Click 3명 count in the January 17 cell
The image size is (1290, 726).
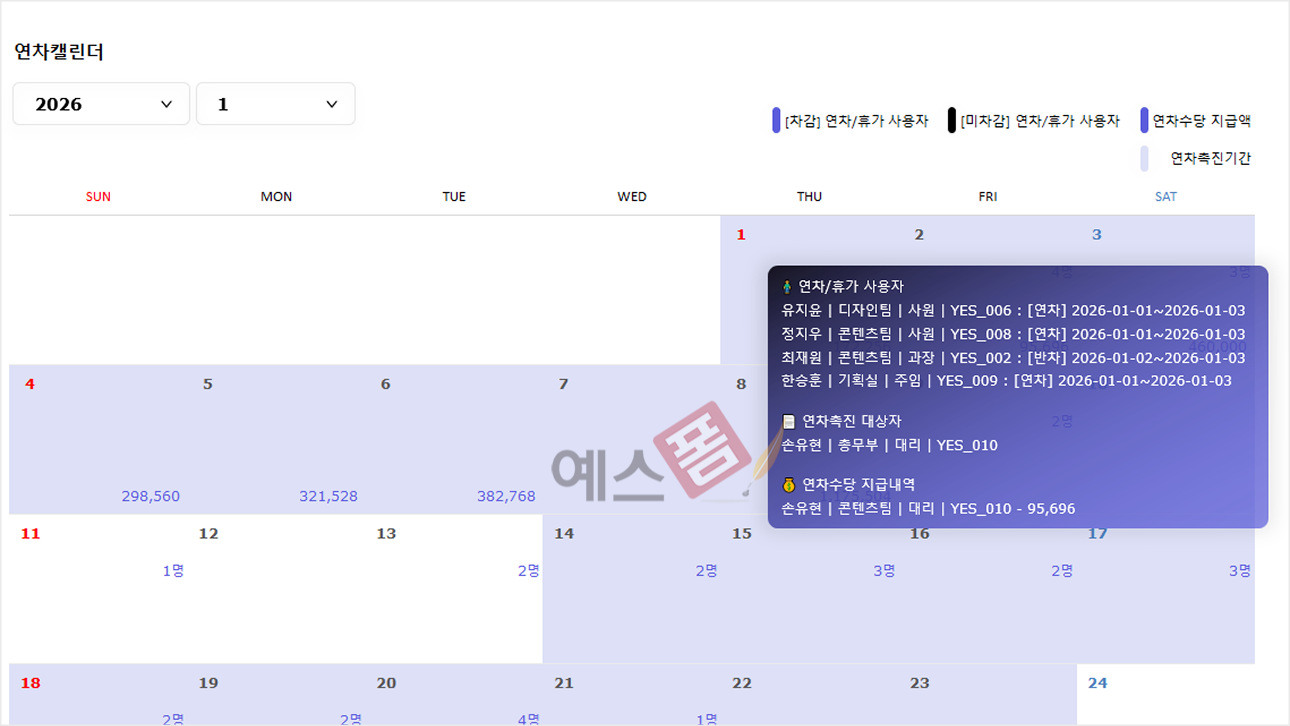click(1240, 571)
